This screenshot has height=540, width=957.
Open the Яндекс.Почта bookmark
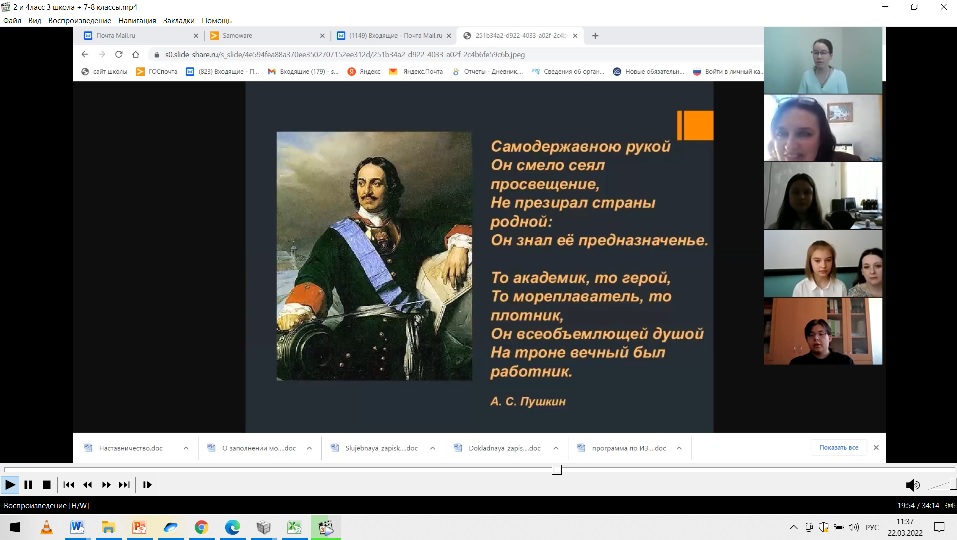(416, 71)
